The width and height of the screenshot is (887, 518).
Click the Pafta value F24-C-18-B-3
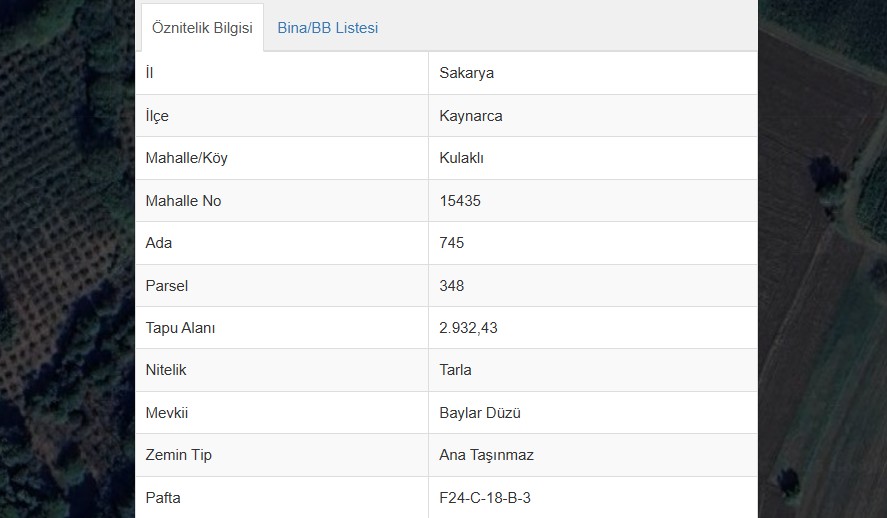pos(485,498)
